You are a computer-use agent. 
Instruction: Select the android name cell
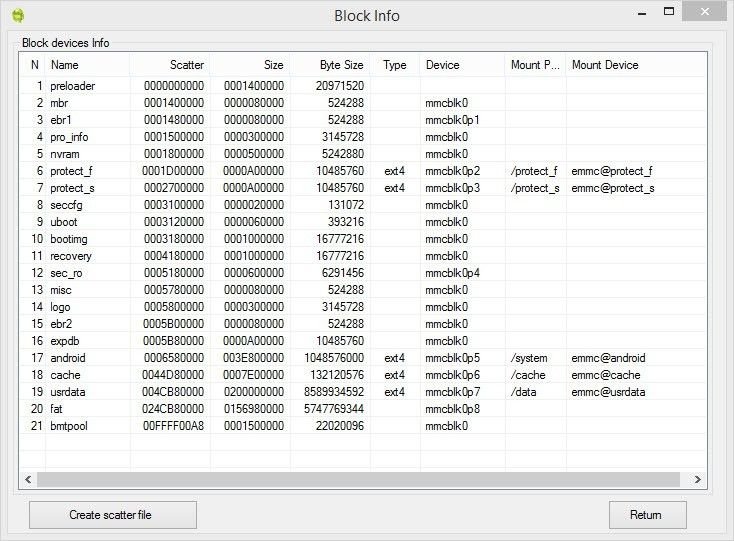(68, 358)
